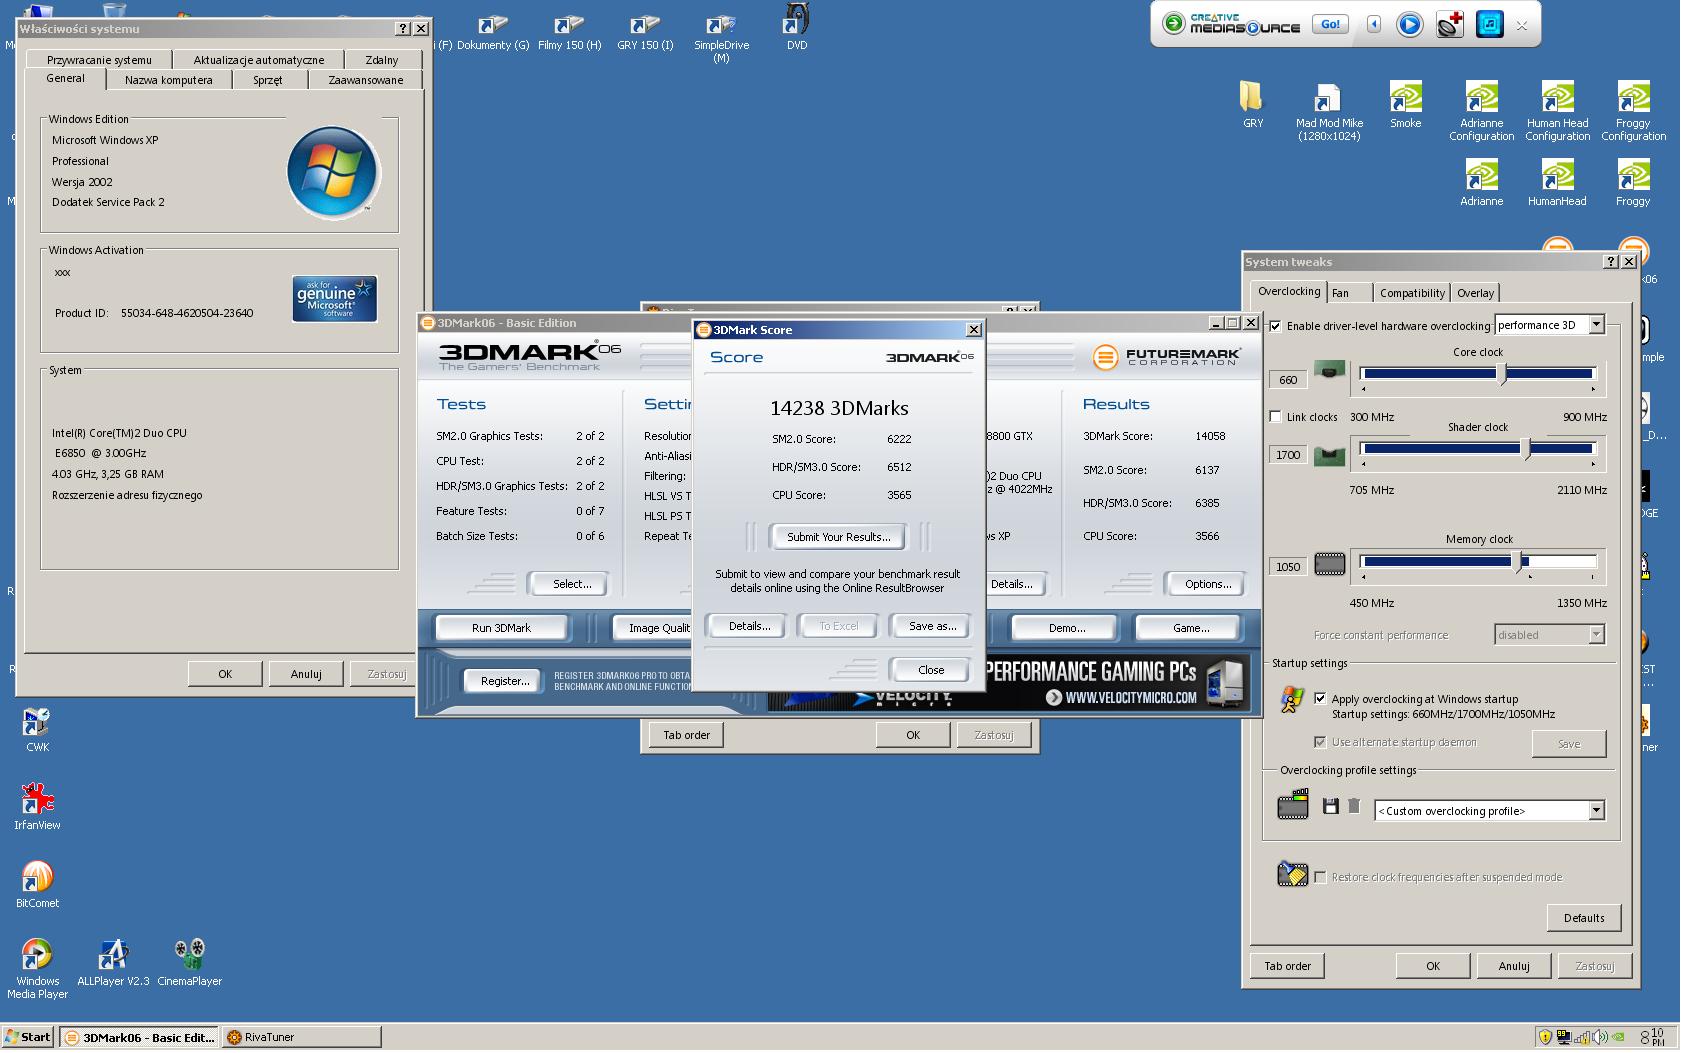1681x1053 pixels.
Task: Click the security shield icon in system tray
Action: [x=1546, y=1037]
